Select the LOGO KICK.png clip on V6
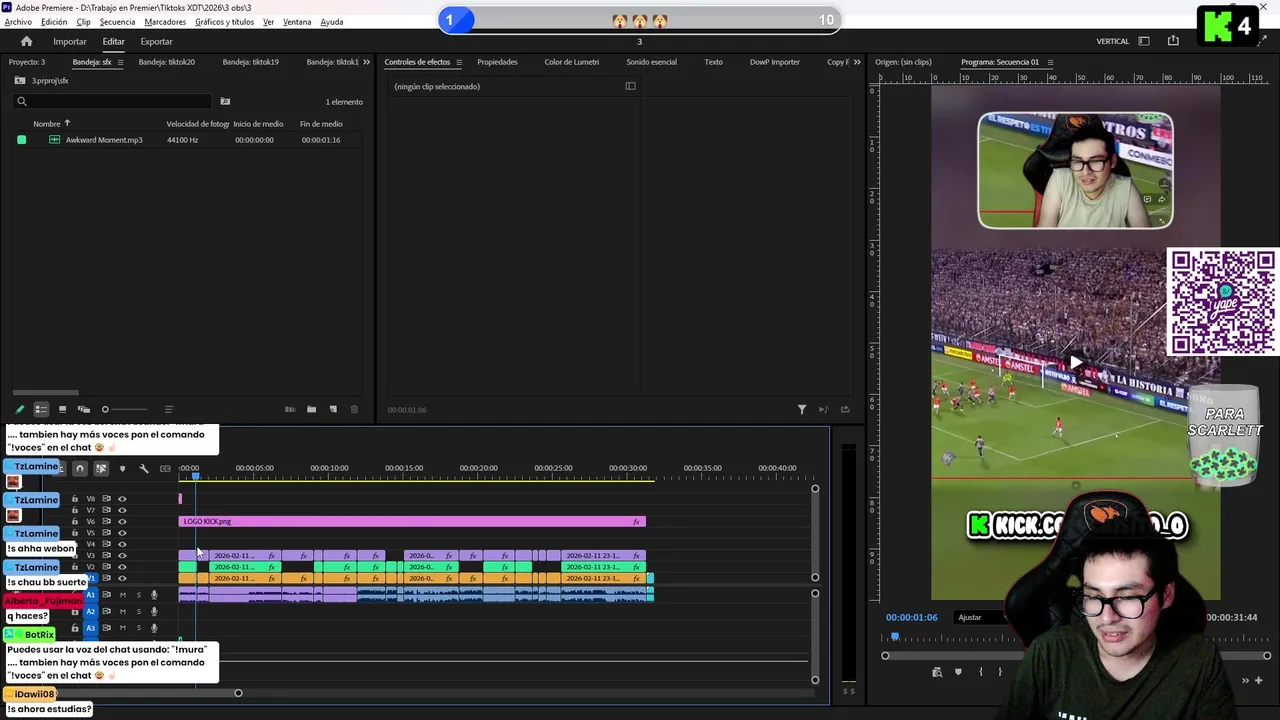This screenshot has width=1280, height=720. tap(412, 521)
